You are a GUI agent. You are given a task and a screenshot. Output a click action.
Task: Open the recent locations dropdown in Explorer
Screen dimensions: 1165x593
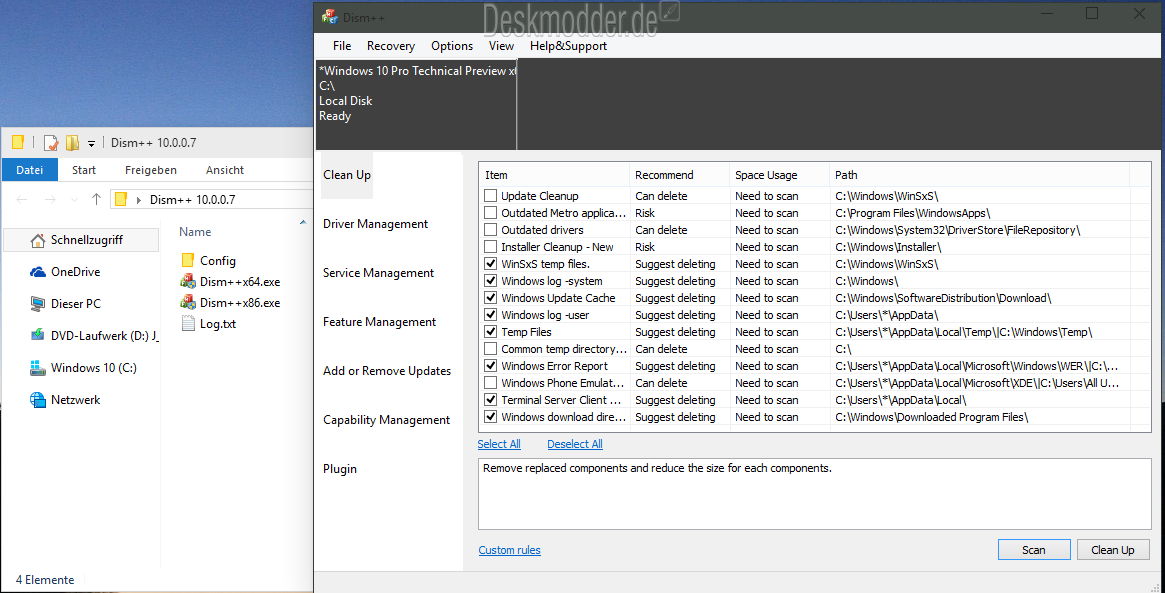coord(74,200)
